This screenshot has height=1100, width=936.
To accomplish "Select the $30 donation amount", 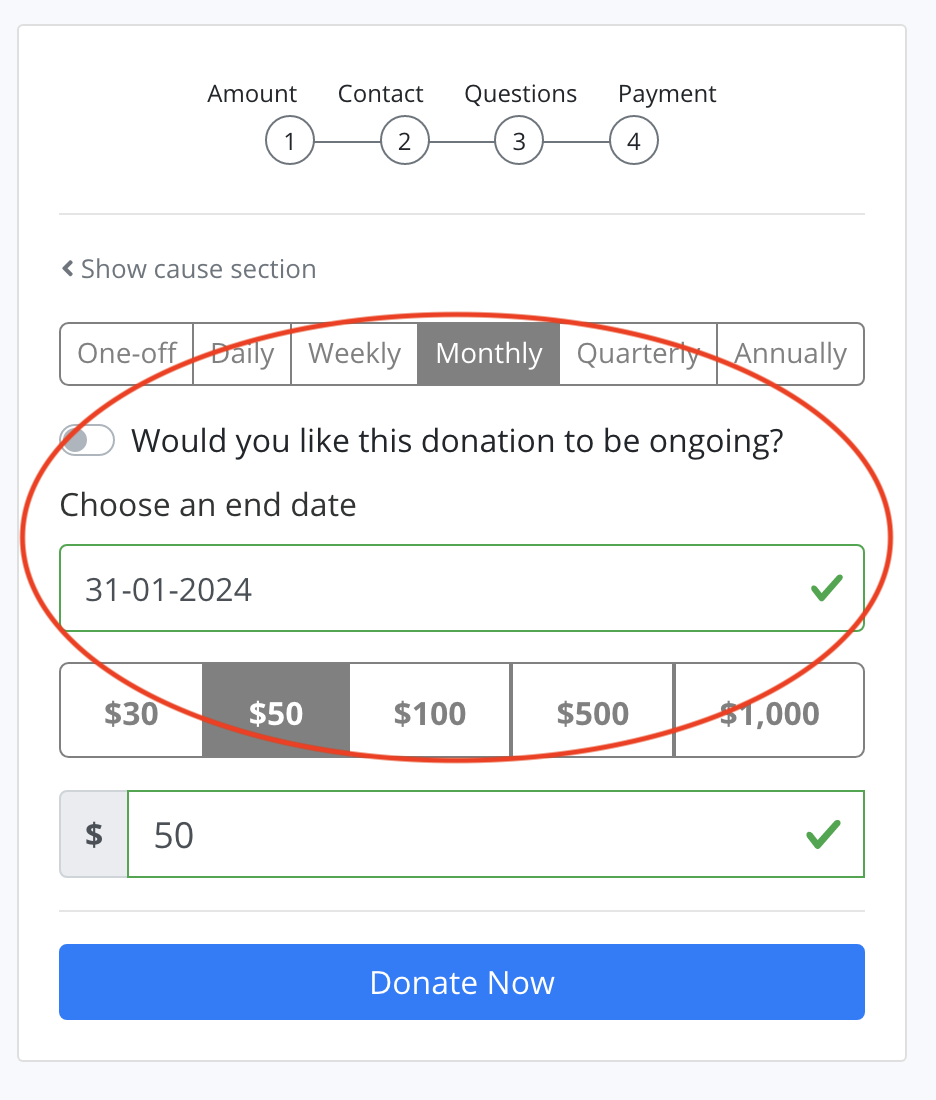I will point(130,710).
